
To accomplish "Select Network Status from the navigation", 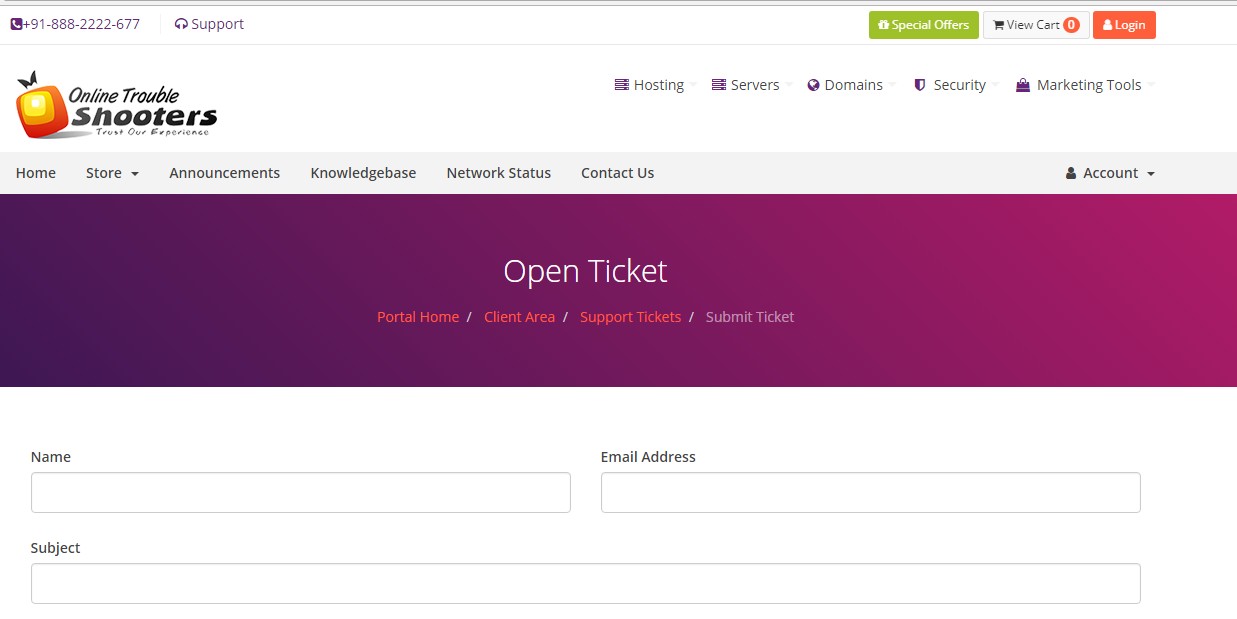I will [498, 173].
